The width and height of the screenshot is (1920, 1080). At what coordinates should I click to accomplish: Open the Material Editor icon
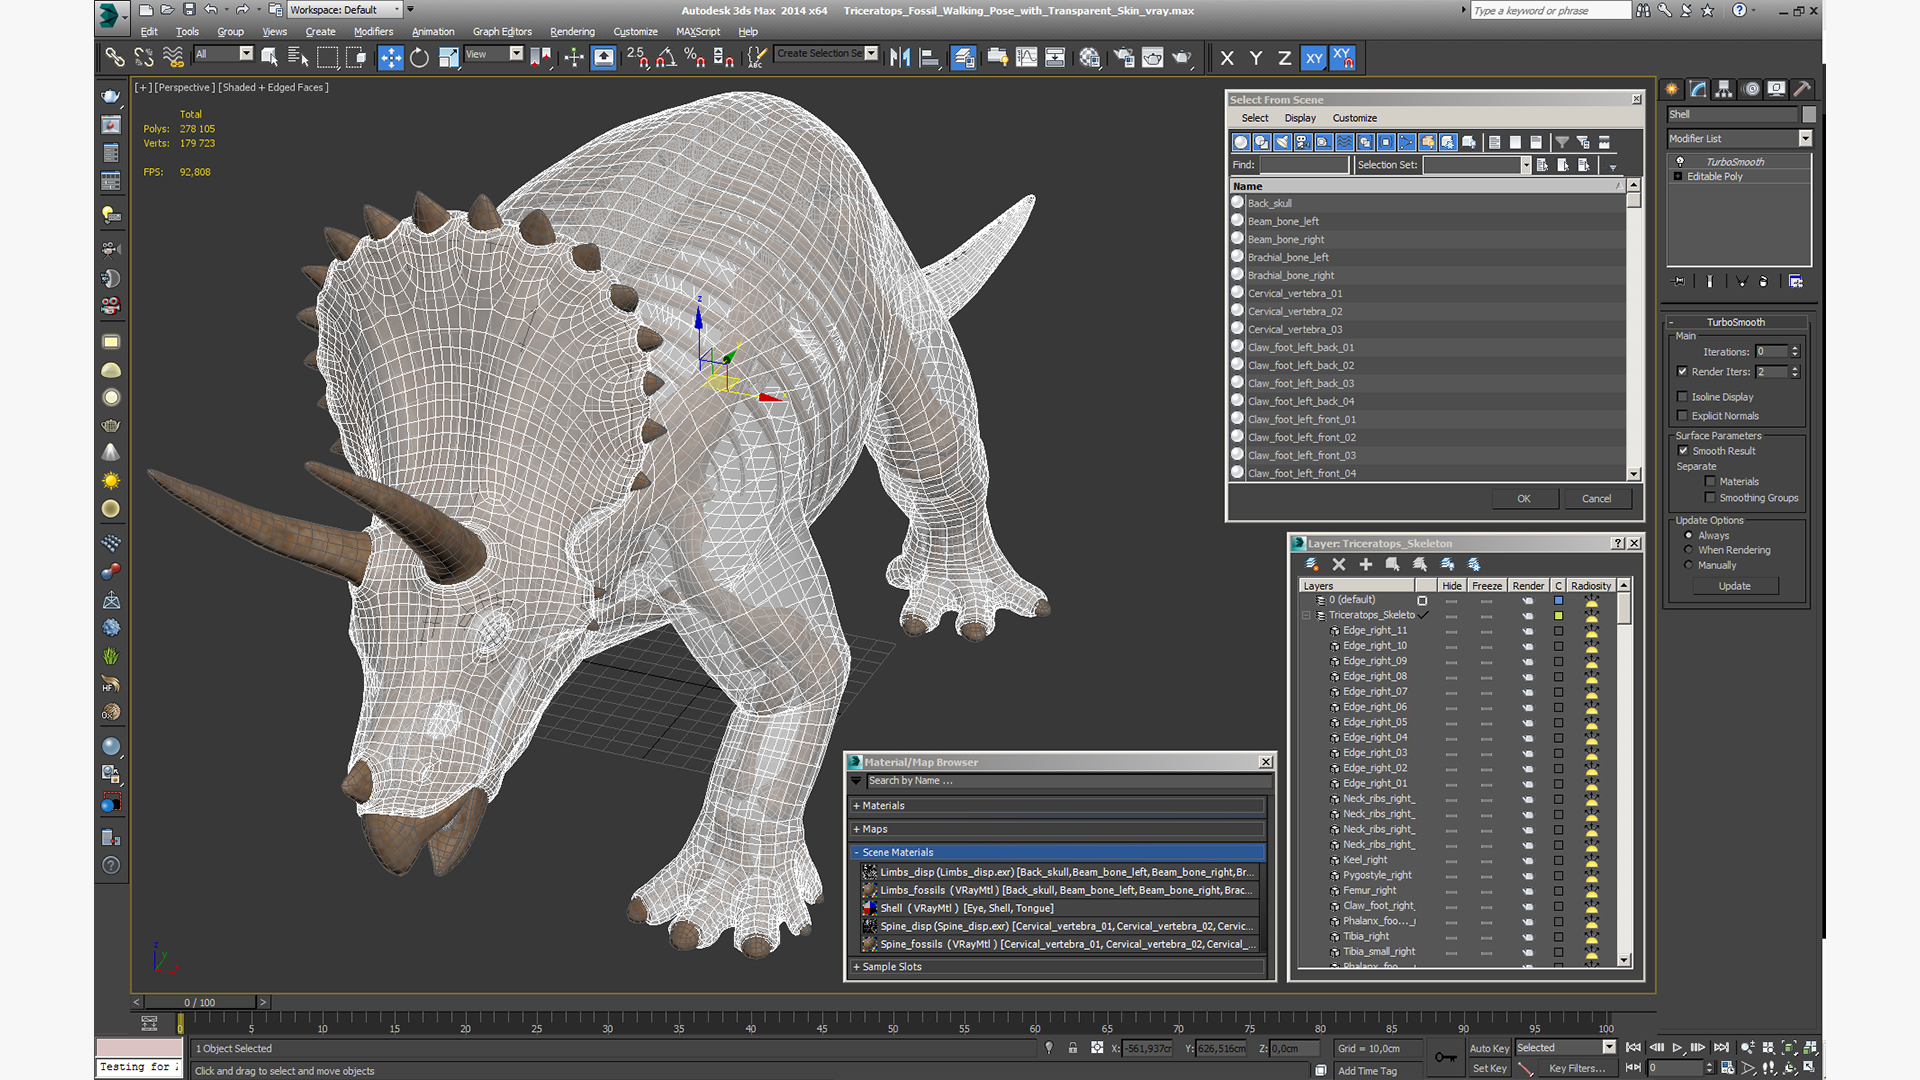(1090, 58)
